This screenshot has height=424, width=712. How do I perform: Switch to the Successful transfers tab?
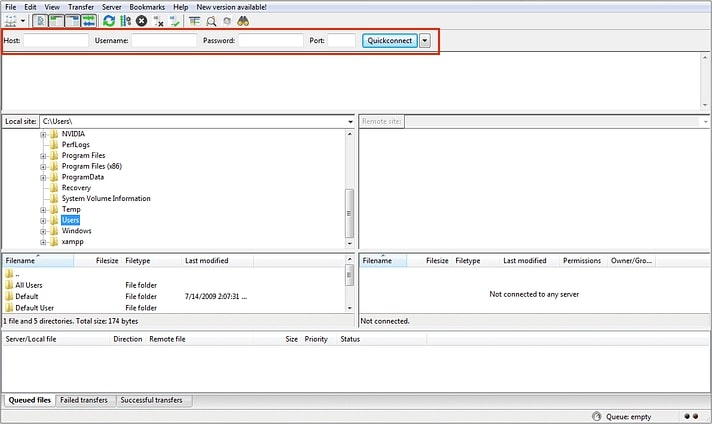(152, 400)
